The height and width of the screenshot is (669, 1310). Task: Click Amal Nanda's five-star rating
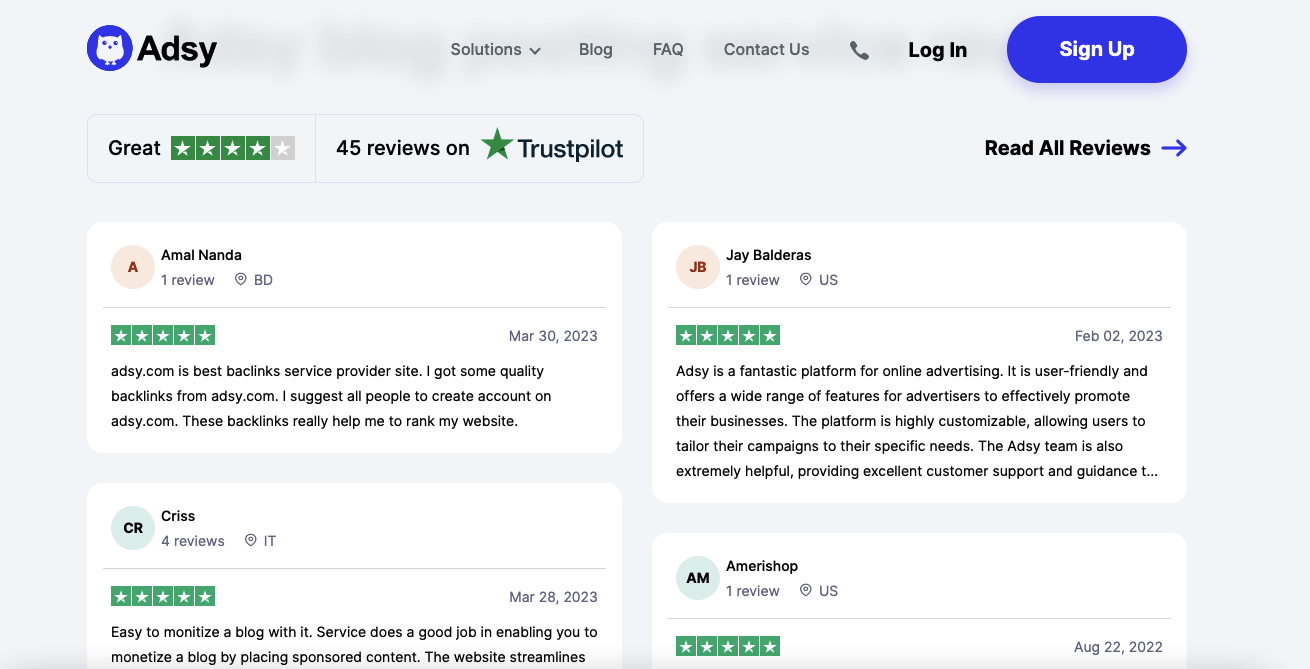pos(163,336)
